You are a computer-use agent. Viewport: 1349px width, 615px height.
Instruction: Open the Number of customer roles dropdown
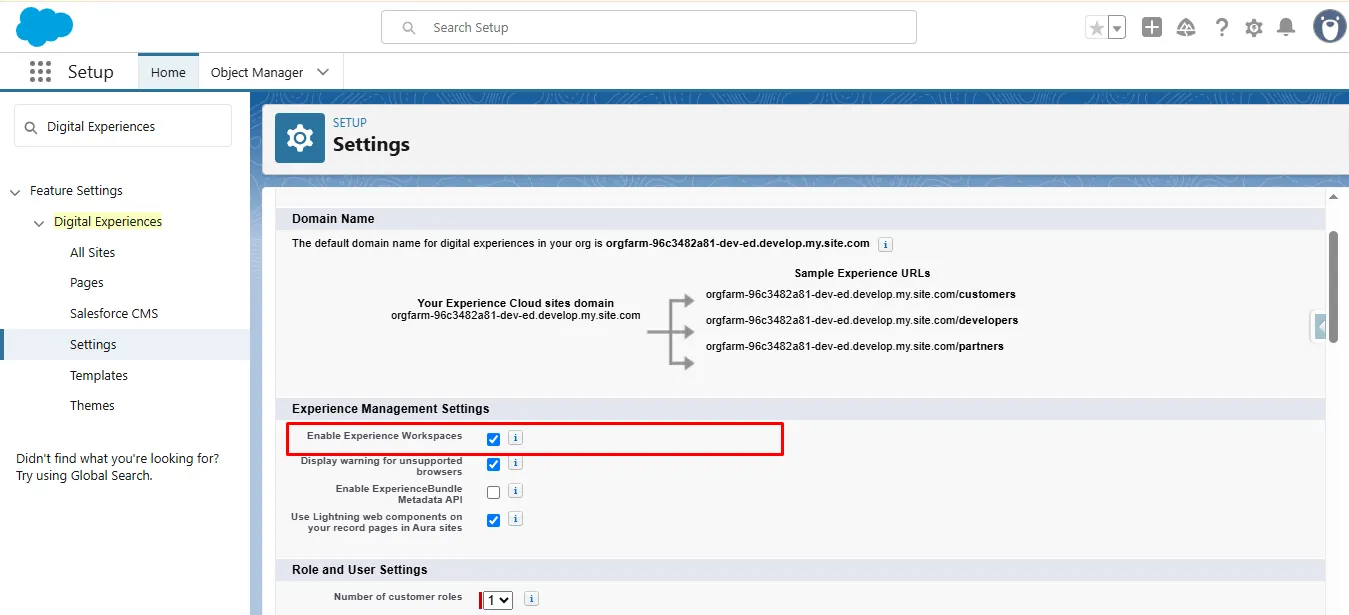pos(498,600)
